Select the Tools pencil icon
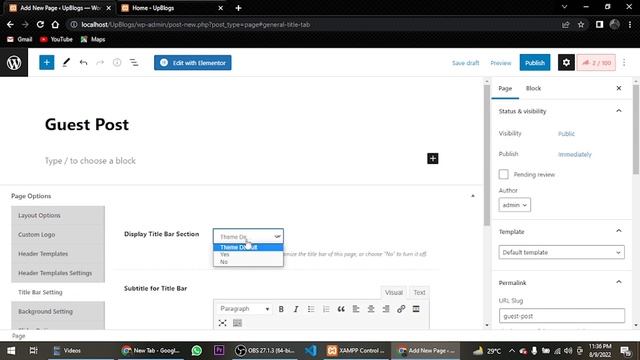This screenshot has height=360, width=640. click(66, 62)
